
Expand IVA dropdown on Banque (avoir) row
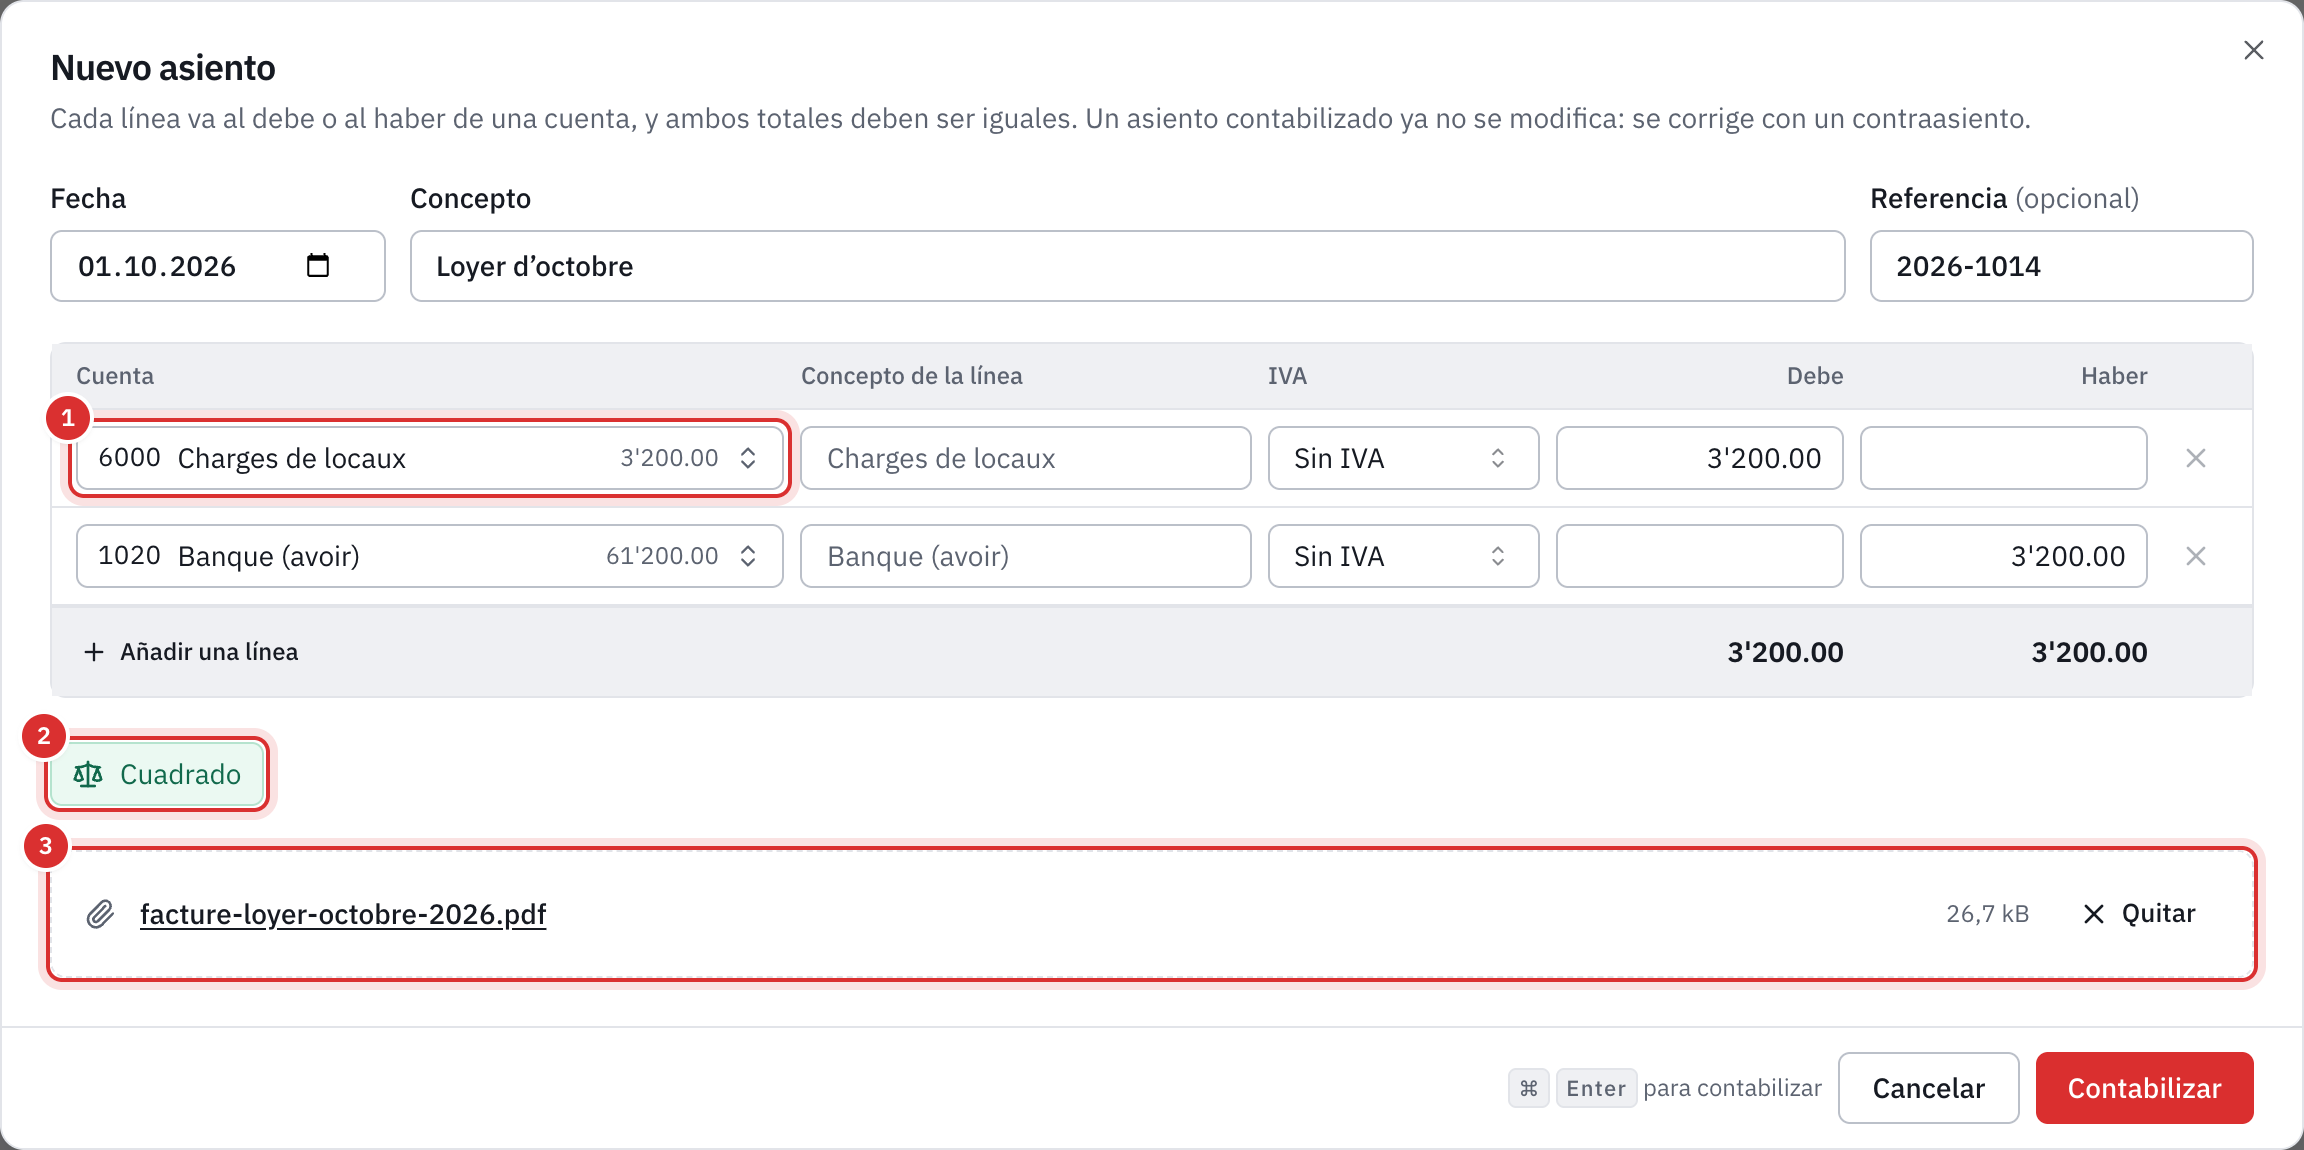pos(1403,556)
